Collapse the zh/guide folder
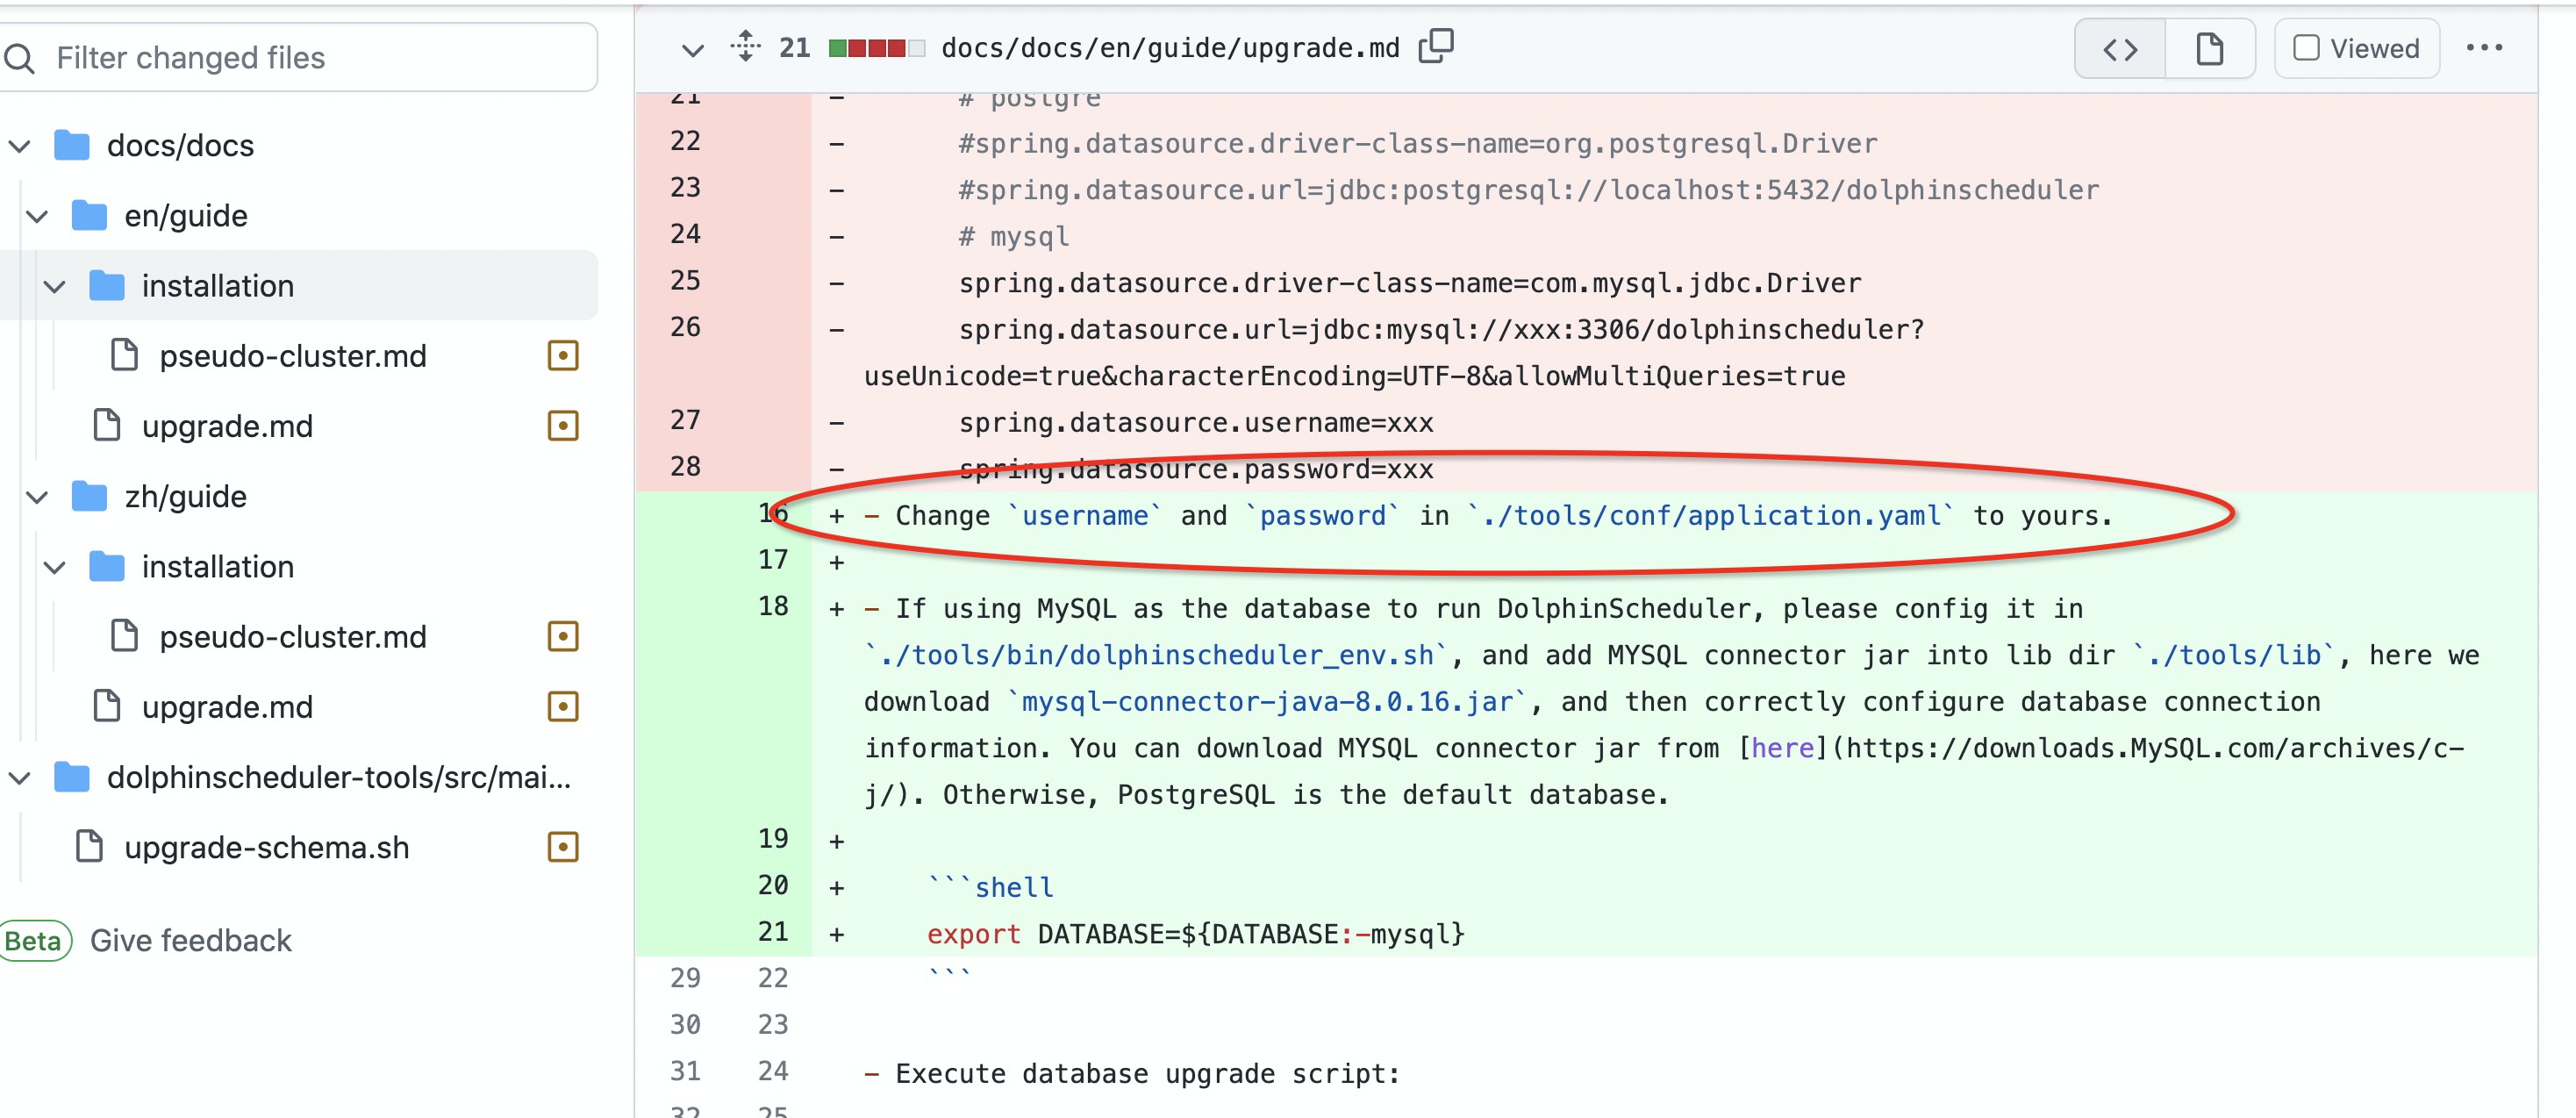The width and height of the screenshot is (2576, 1118). tap(37, 497)
